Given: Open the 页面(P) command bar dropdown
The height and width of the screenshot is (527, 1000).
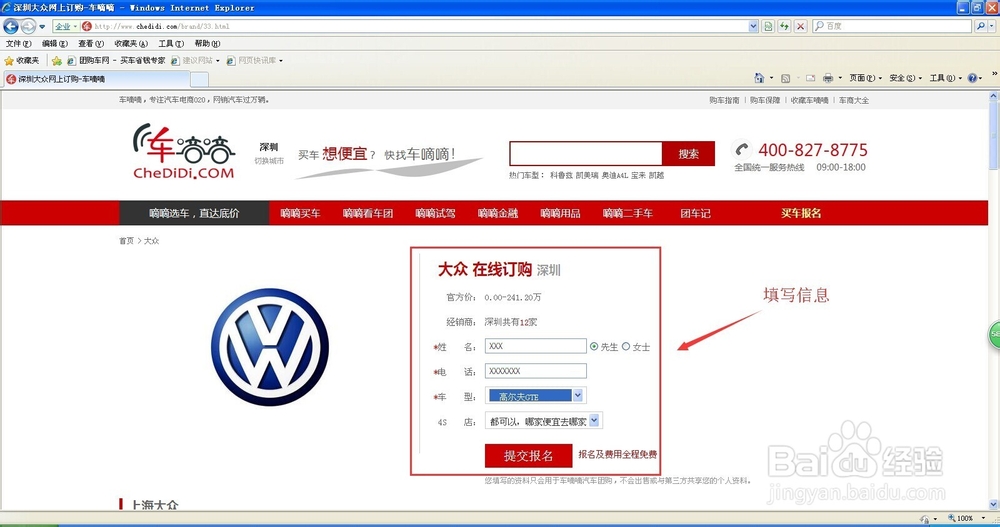Looking at the screenshot, I should (x=865, y=78).
